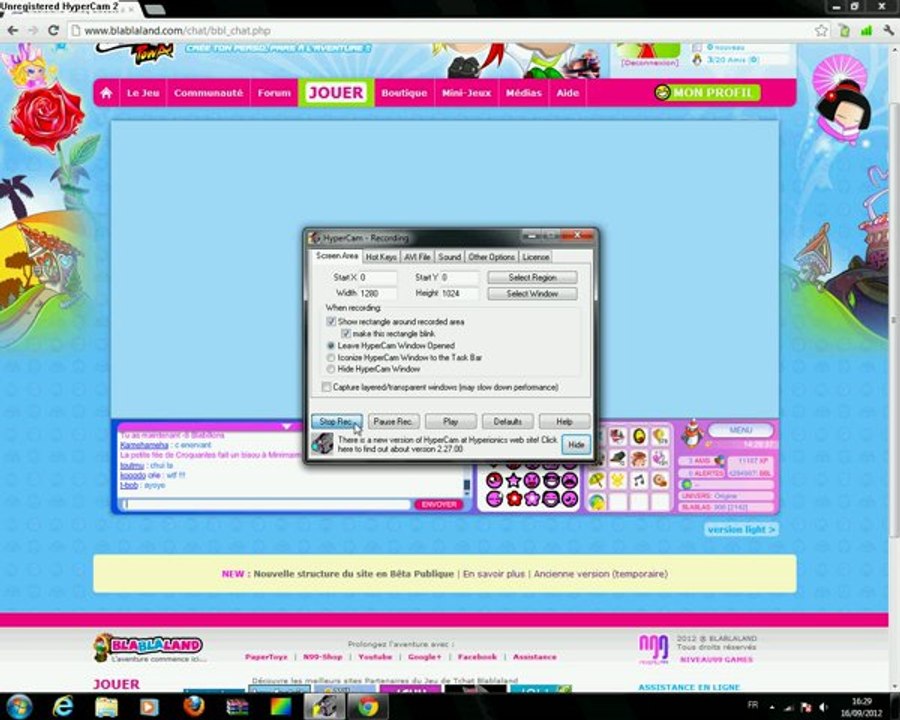Screen dimensions: 900x720
Task: Enable Capture layered/transparent windows checkbox
Action: click(326, 387)
